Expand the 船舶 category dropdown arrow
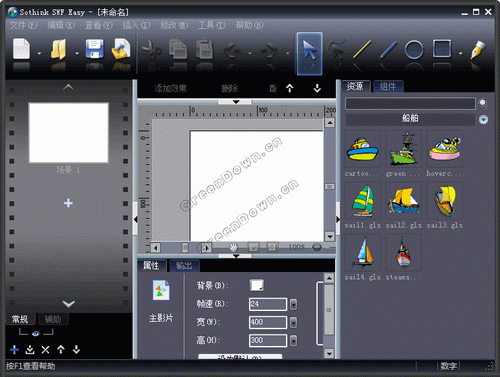Image resolution: width=500 pixels, height=377 pixels. coord(483,119)
